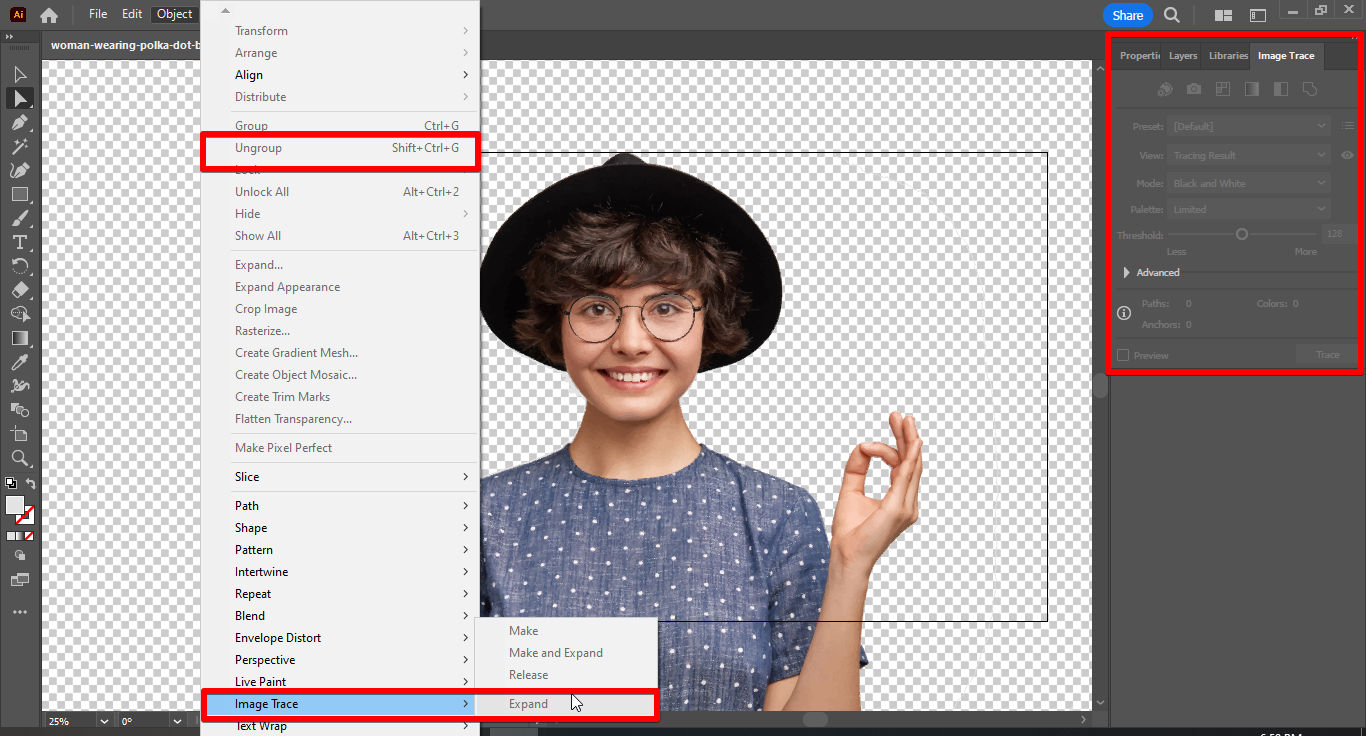Click the Threshold slider handle
The image size is (1368, 736).
(x=1242, y=233)
